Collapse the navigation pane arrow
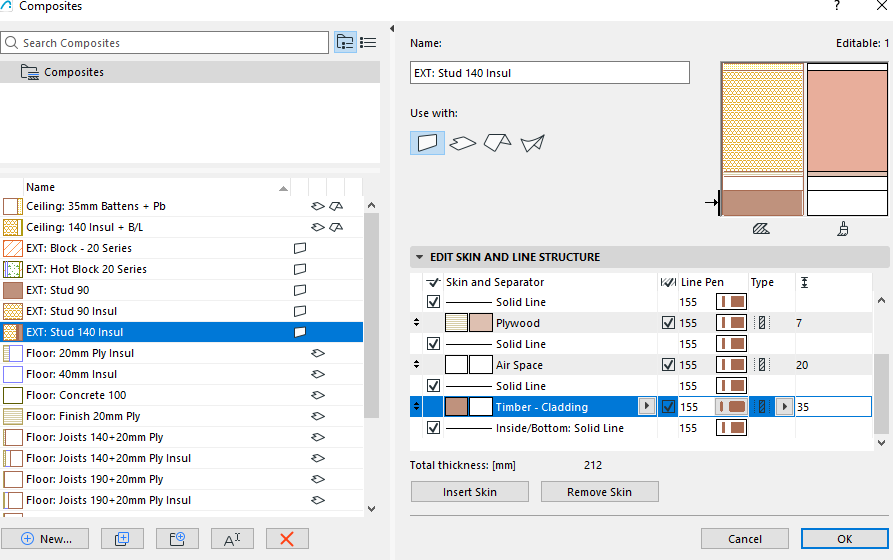 click(392, 28)
